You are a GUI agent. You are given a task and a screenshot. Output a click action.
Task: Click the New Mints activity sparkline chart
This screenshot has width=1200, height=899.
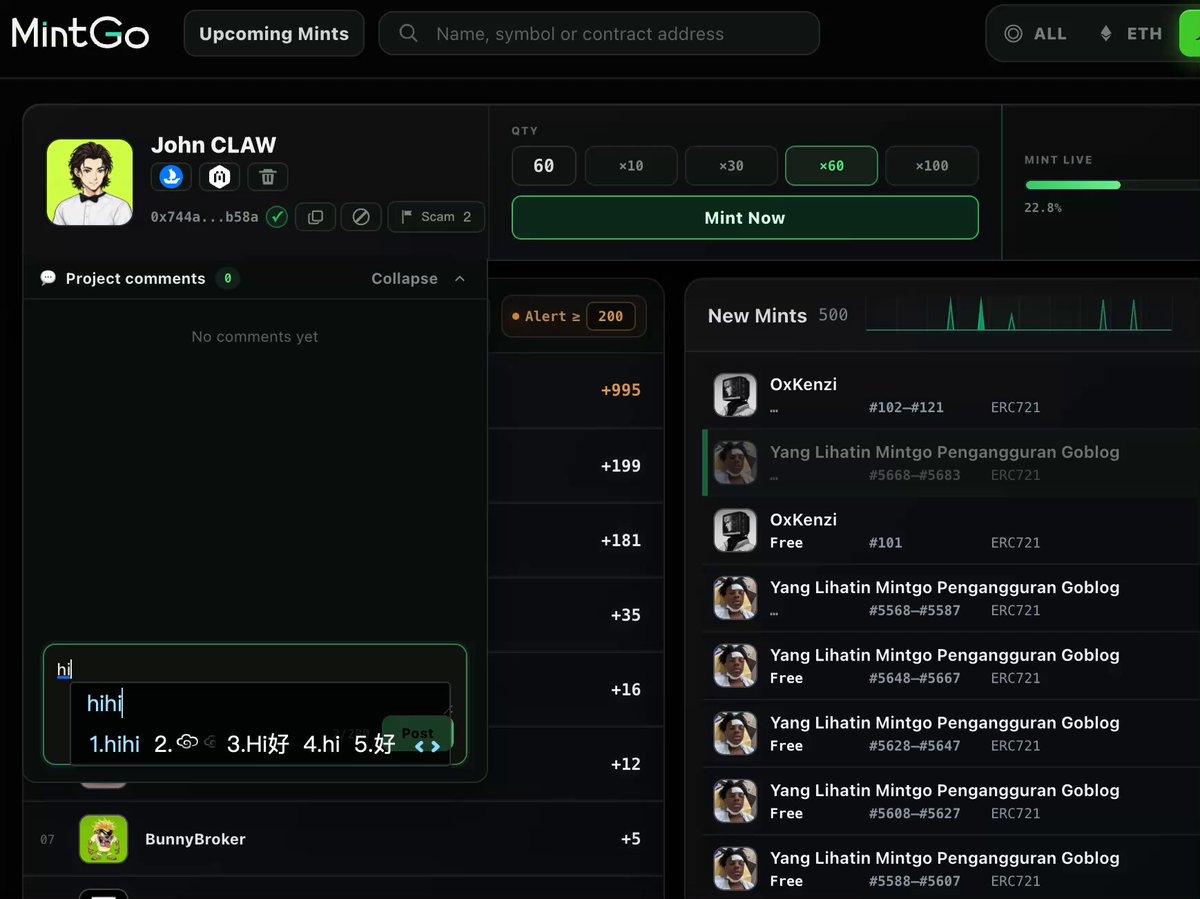click(x=1018, y=314)
